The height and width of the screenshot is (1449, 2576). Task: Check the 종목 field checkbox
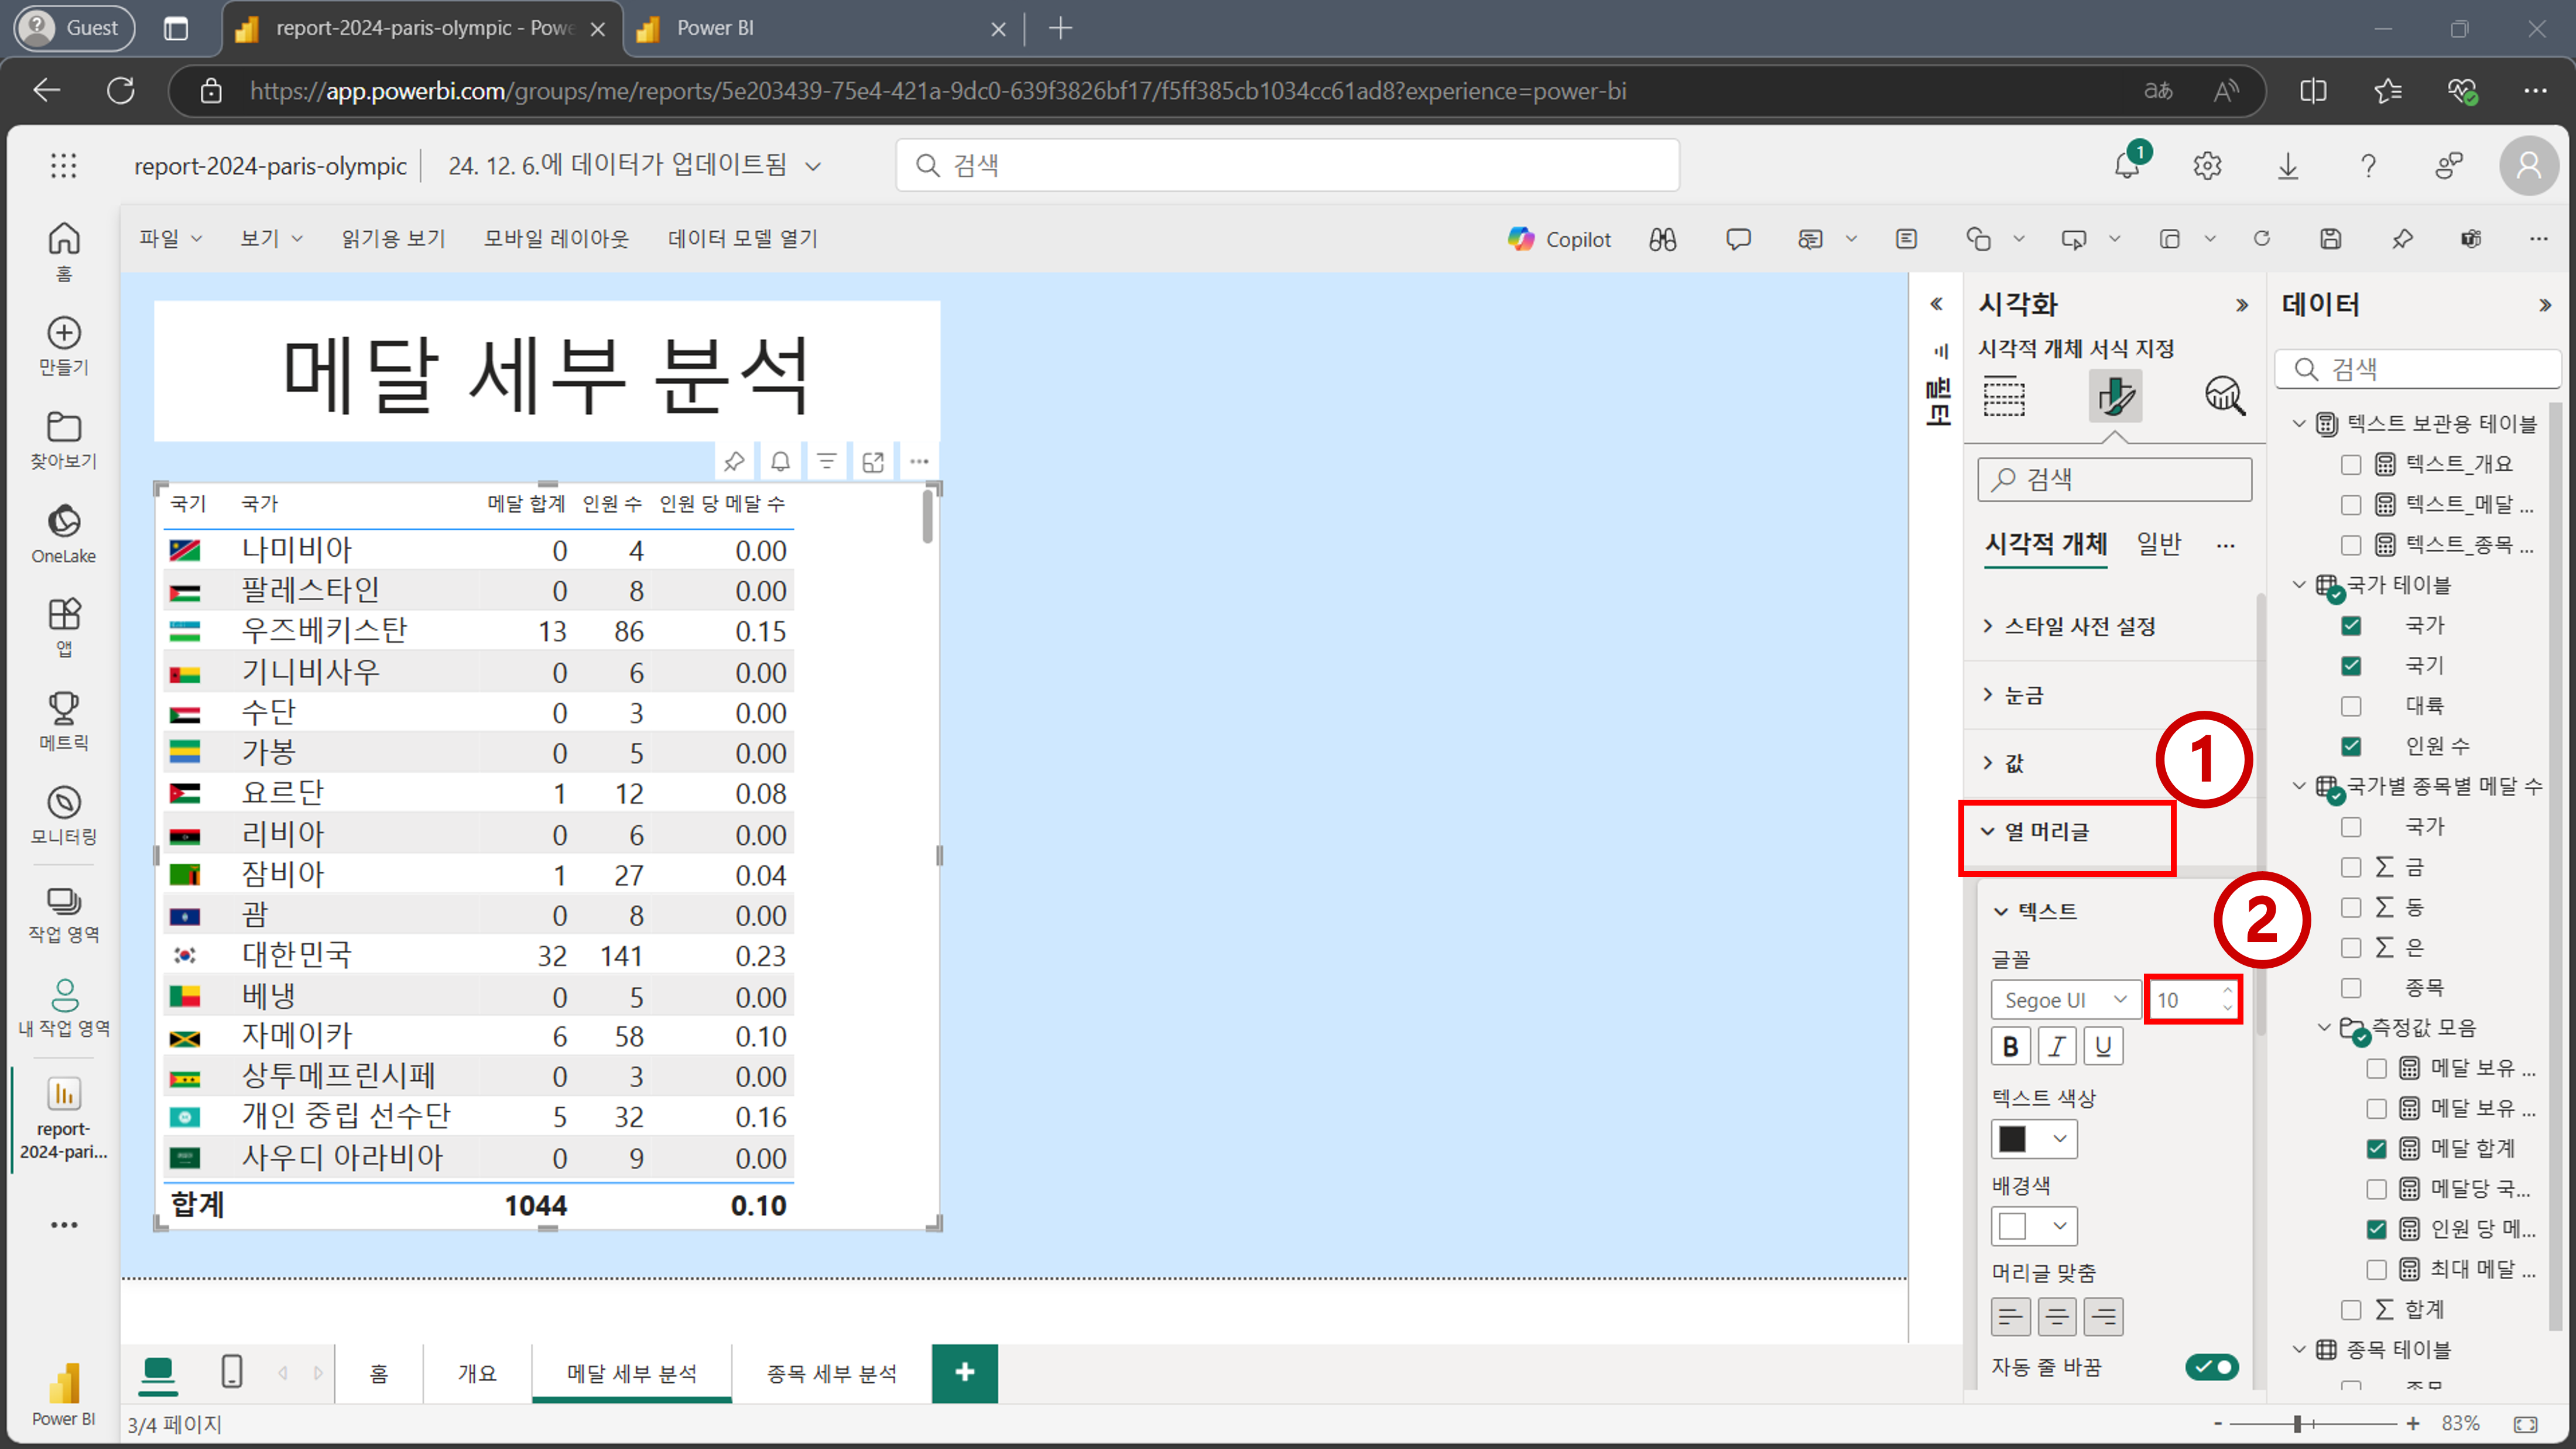(2351, 988)
